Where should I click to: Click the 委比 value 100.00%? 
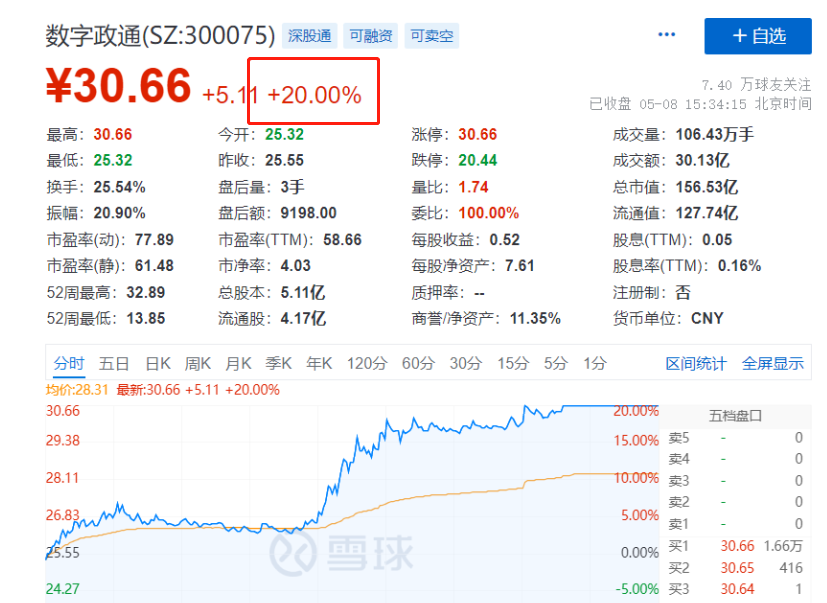[488, 213]
